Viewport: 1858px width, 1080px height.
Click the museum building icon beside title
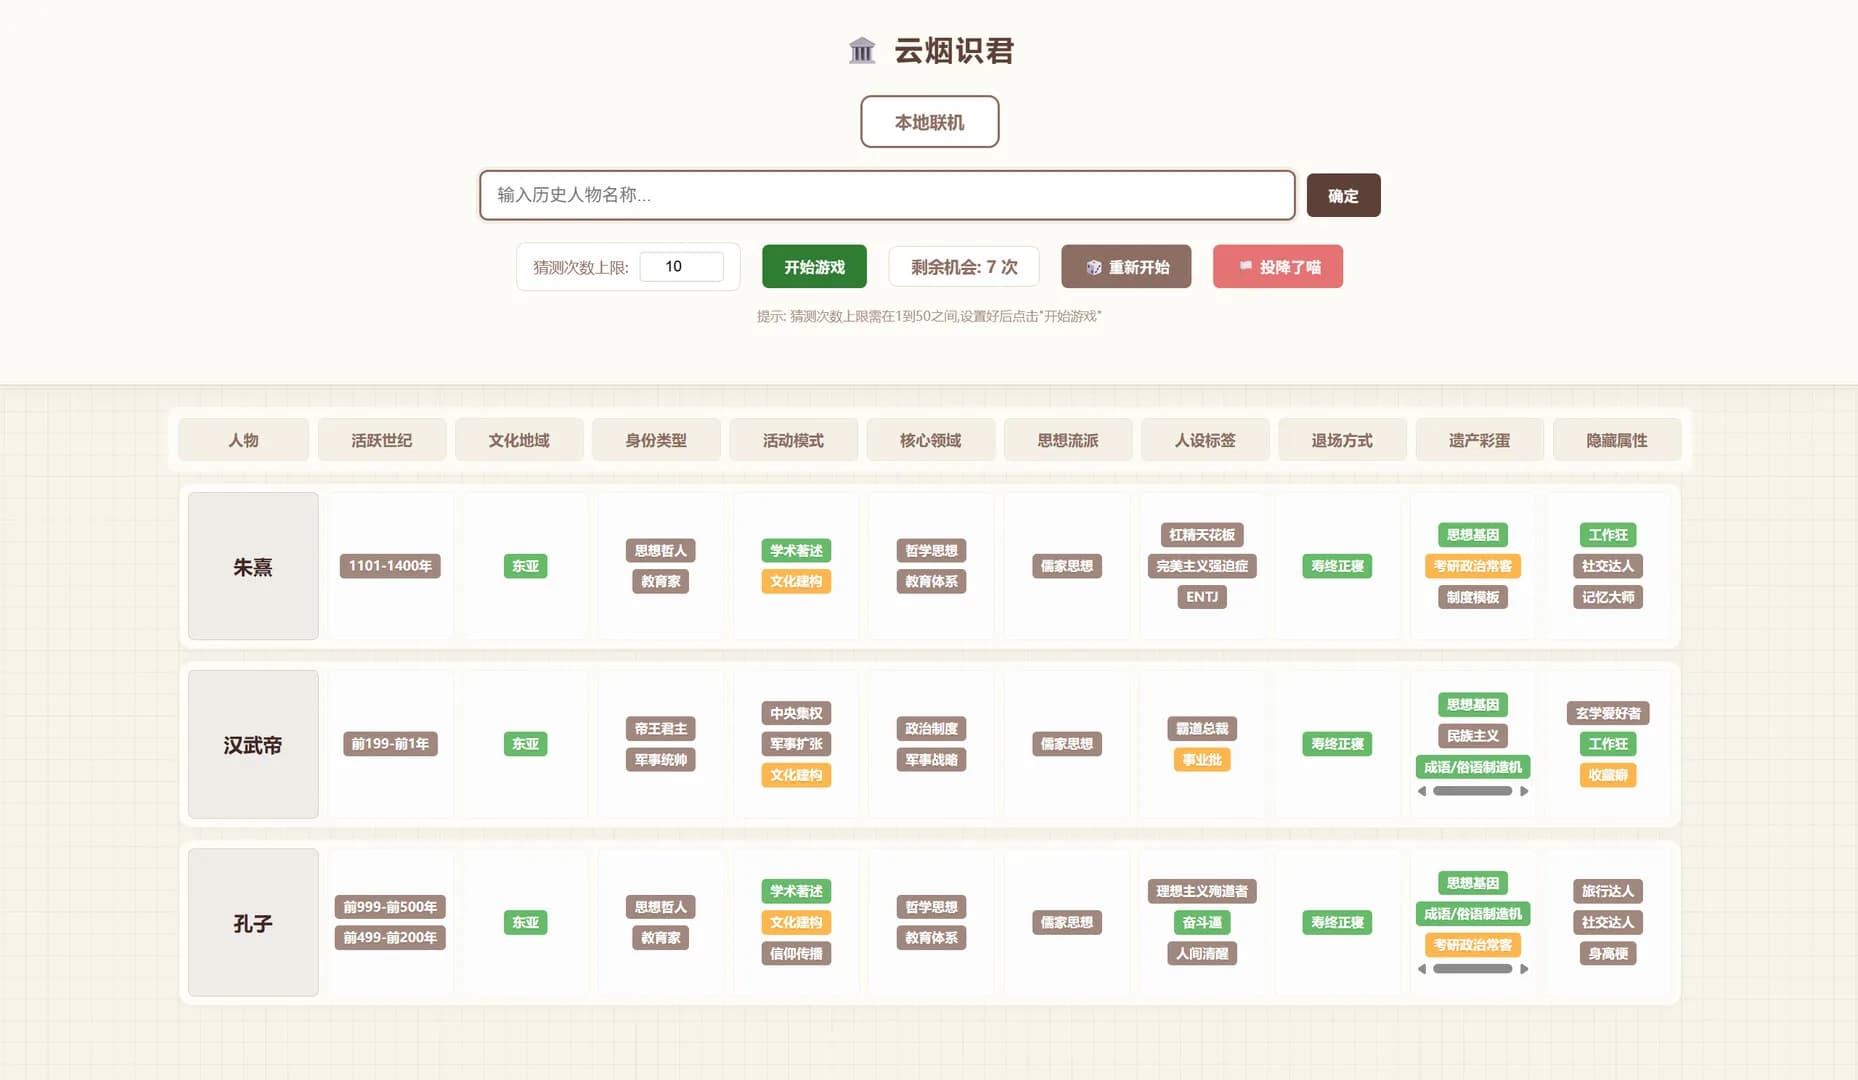point(862,50)
